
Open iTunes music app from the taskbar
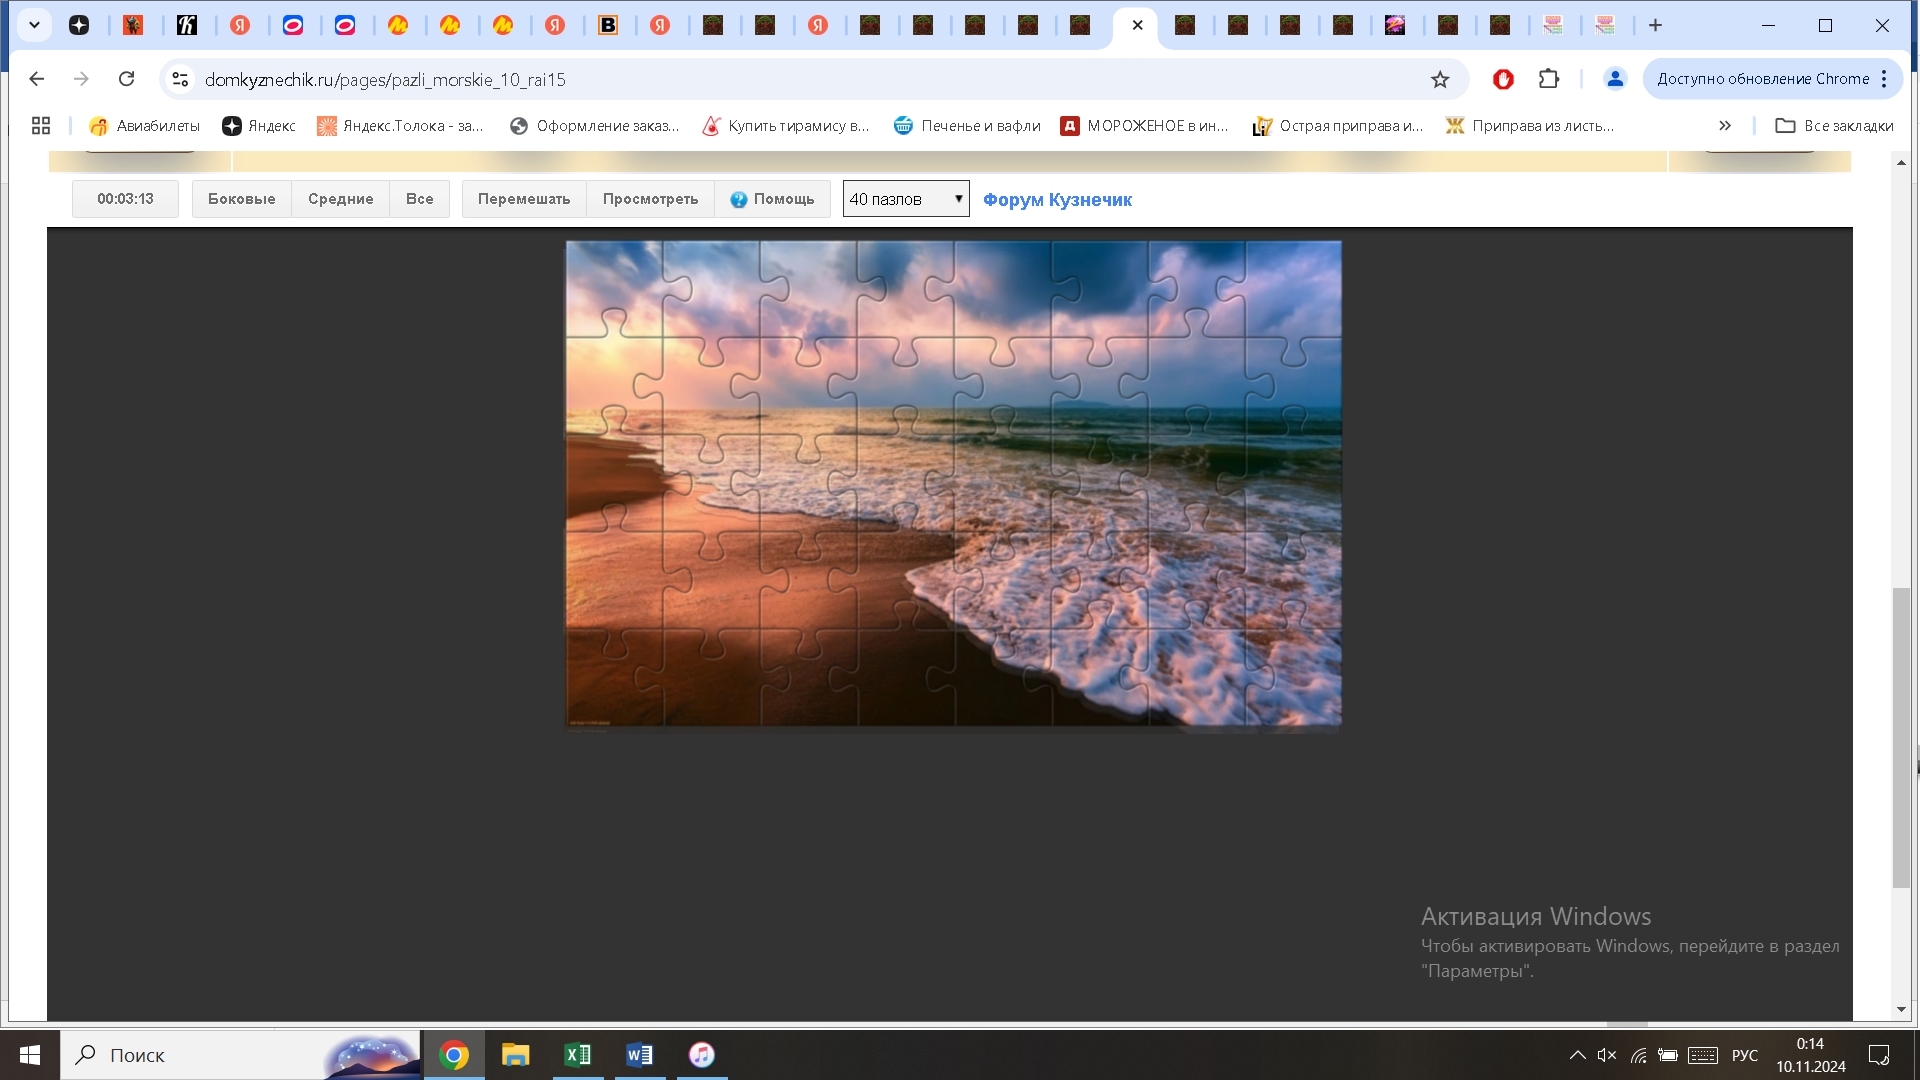(x=702, y=1055)
